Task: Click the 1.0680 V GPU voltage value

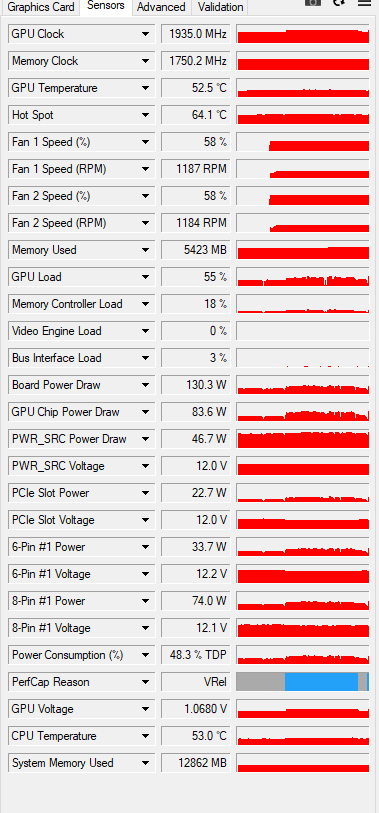Action: (195, 709)
